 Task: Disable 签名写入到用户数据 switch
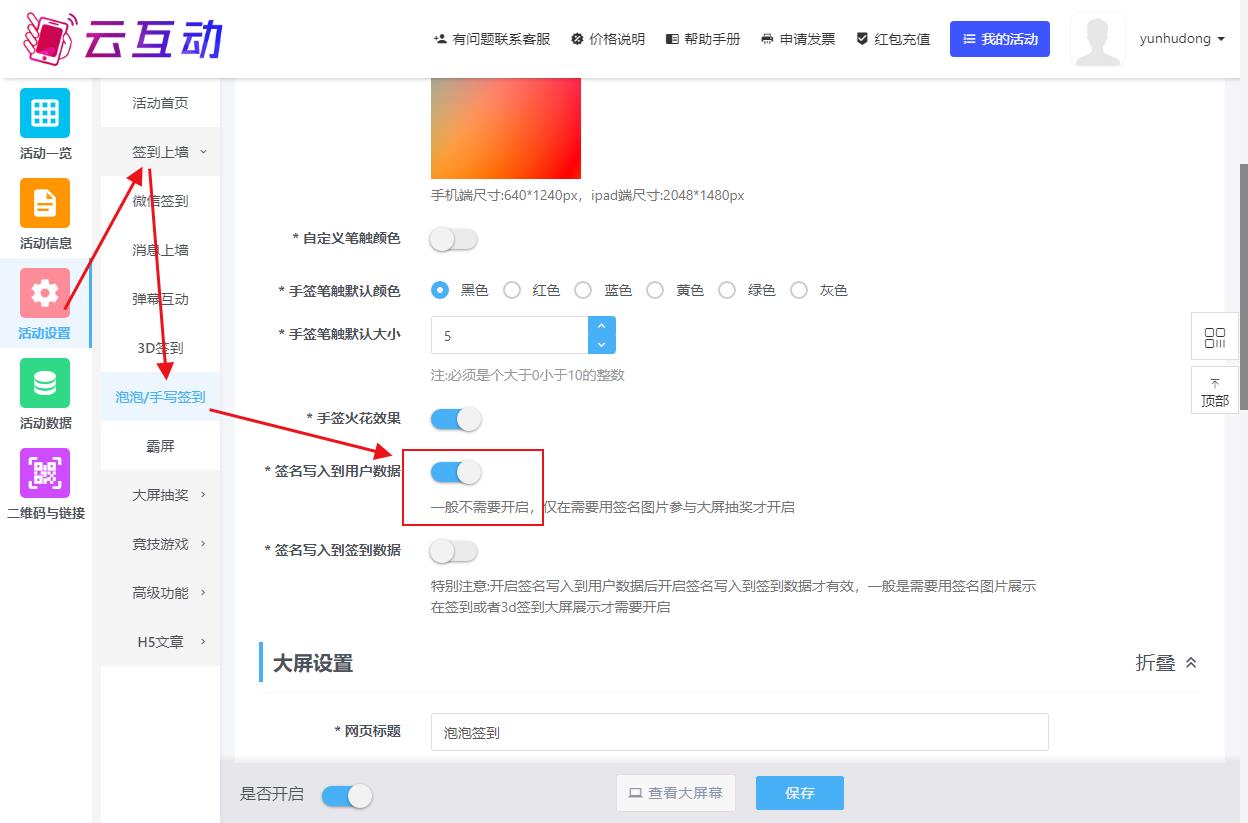(x=456, y=471)
